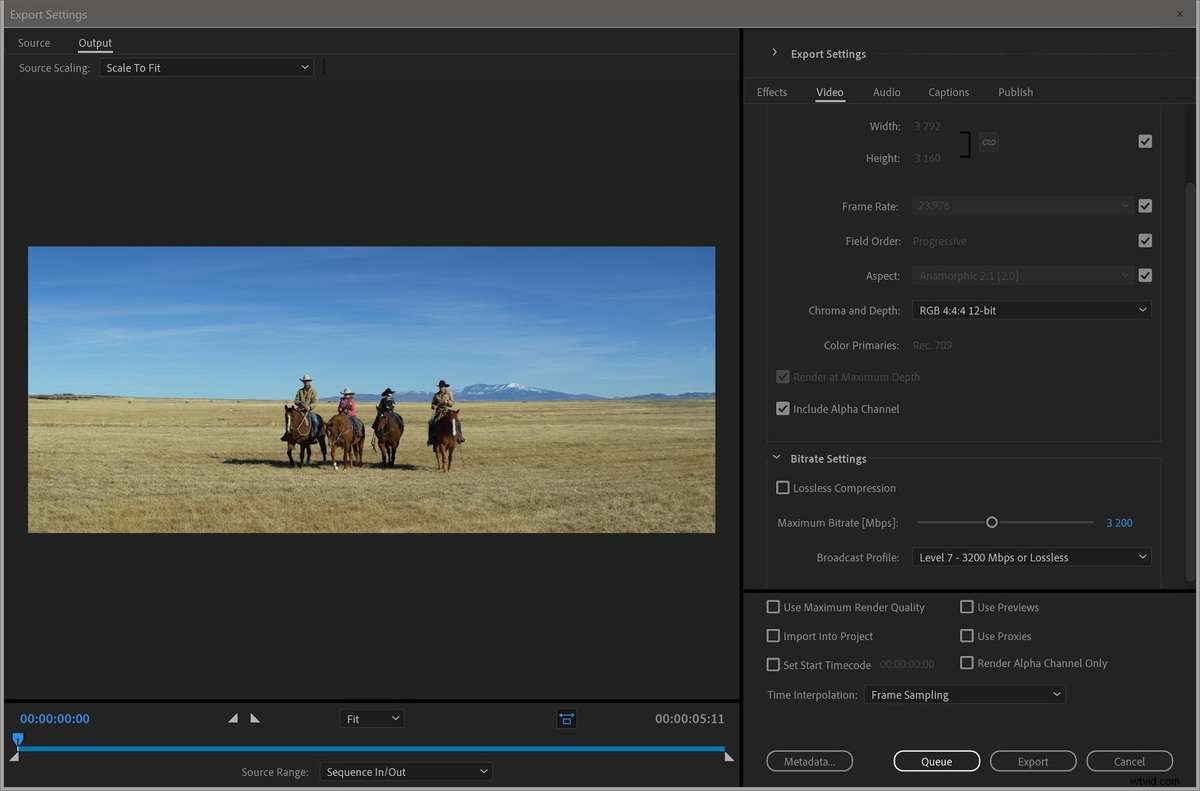The width and height of the screenshot is (1200, 791).
Task: Adjust the Maximum Bitrate slider
Action: click(991, 522)
